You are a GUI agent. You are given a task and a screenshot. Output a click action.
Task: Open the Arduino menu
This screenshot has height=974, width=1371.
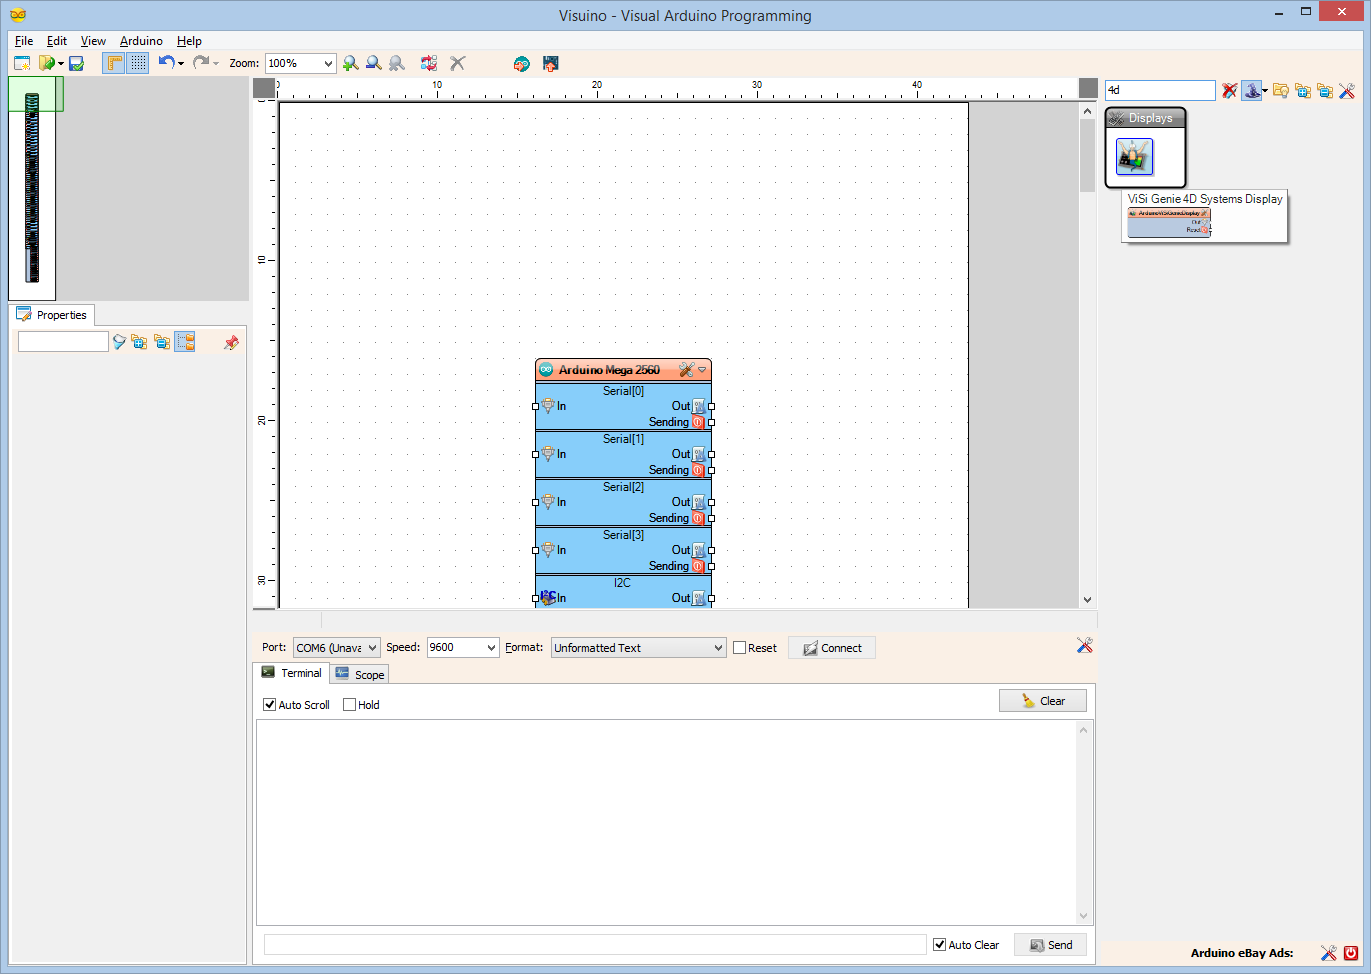[140, 41]
